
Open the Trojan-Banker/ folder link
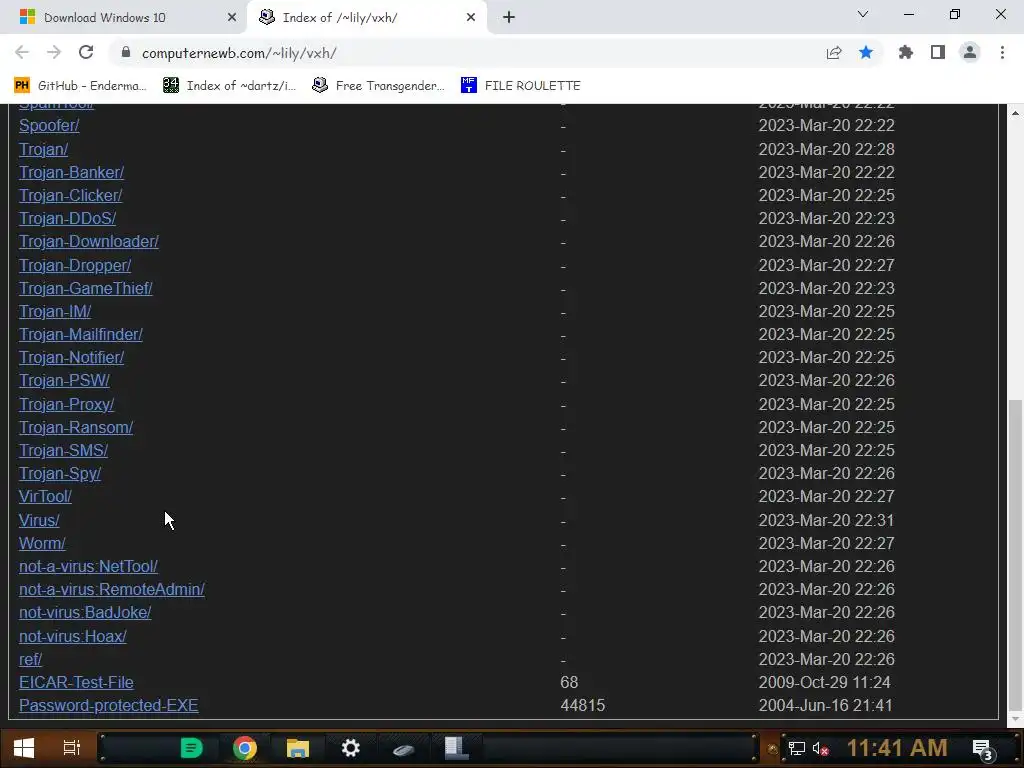pyautogui.click(x=71, y=172)
